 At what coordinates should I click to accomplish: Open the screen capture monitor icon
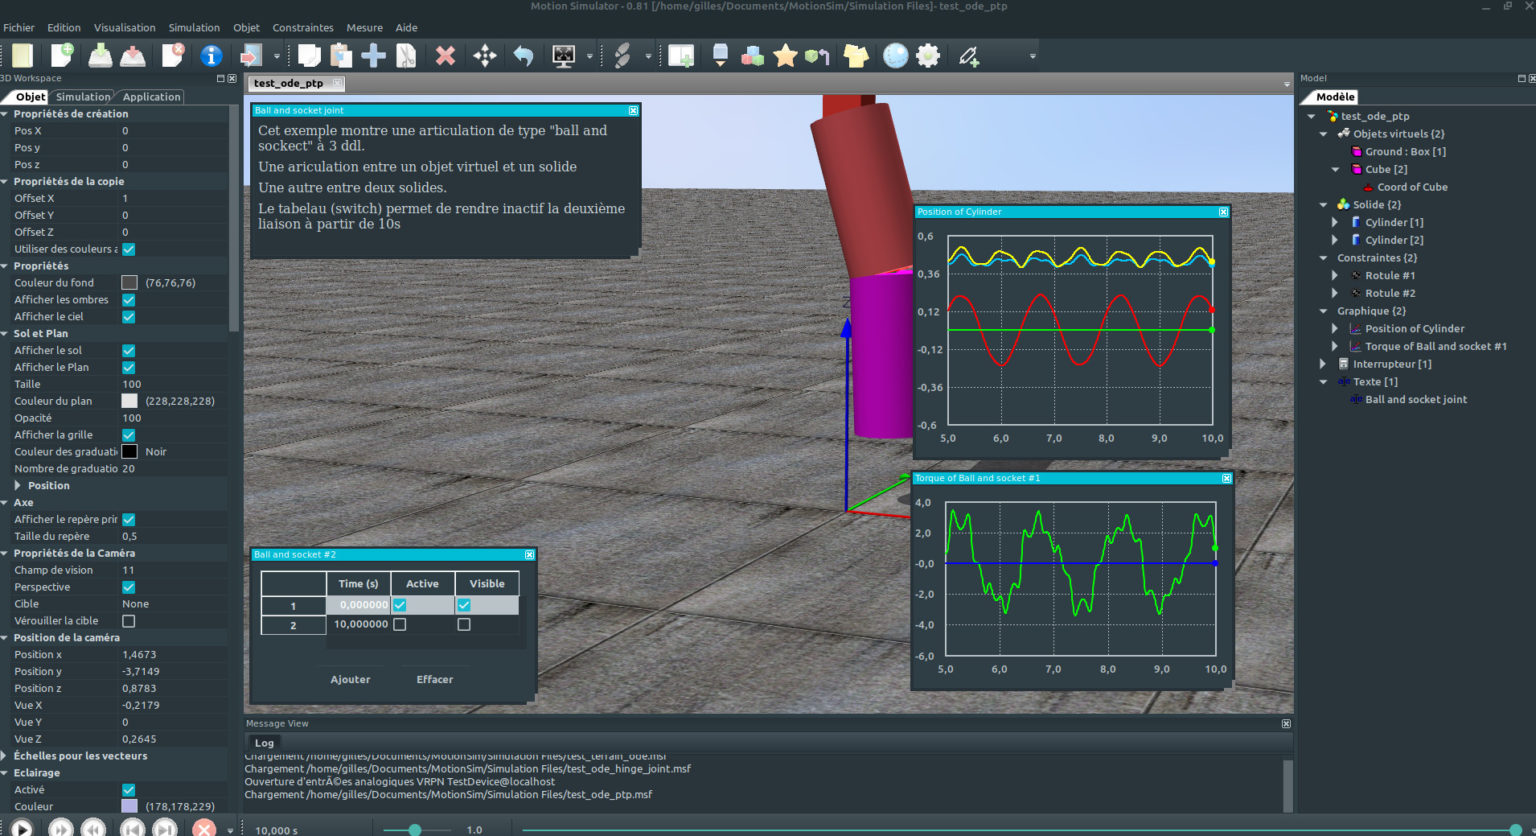[563, 56]
